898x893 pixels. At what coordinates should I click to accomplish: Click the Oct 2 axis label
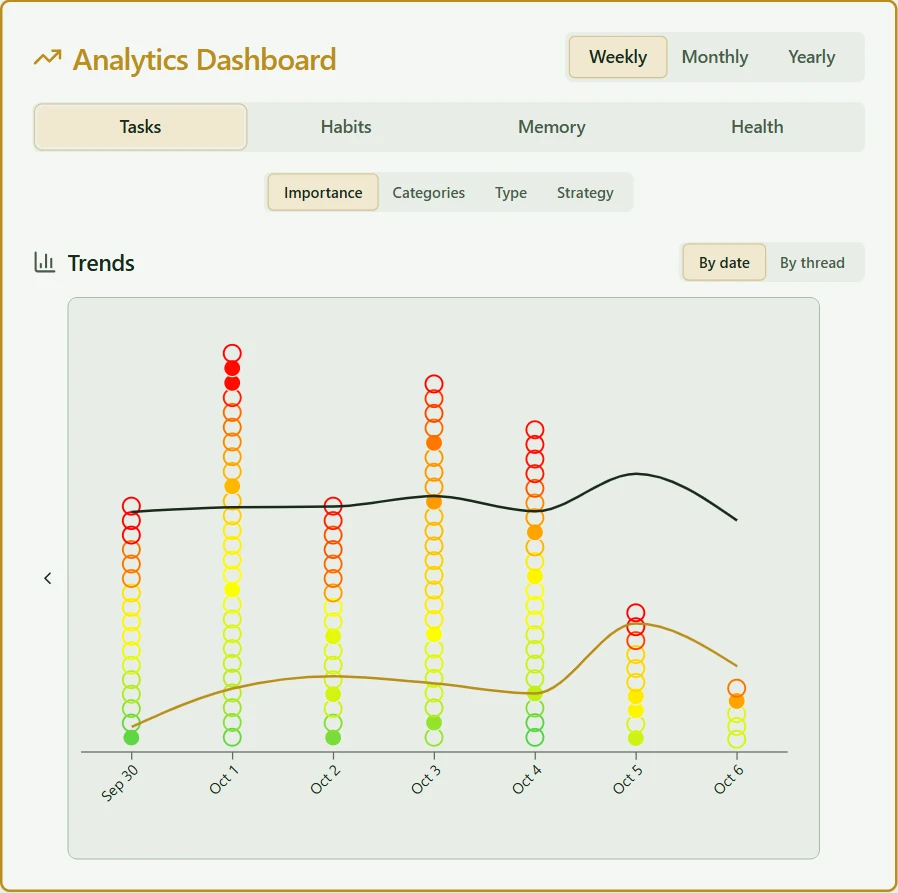pyautogui.click(x=325, y=780)
